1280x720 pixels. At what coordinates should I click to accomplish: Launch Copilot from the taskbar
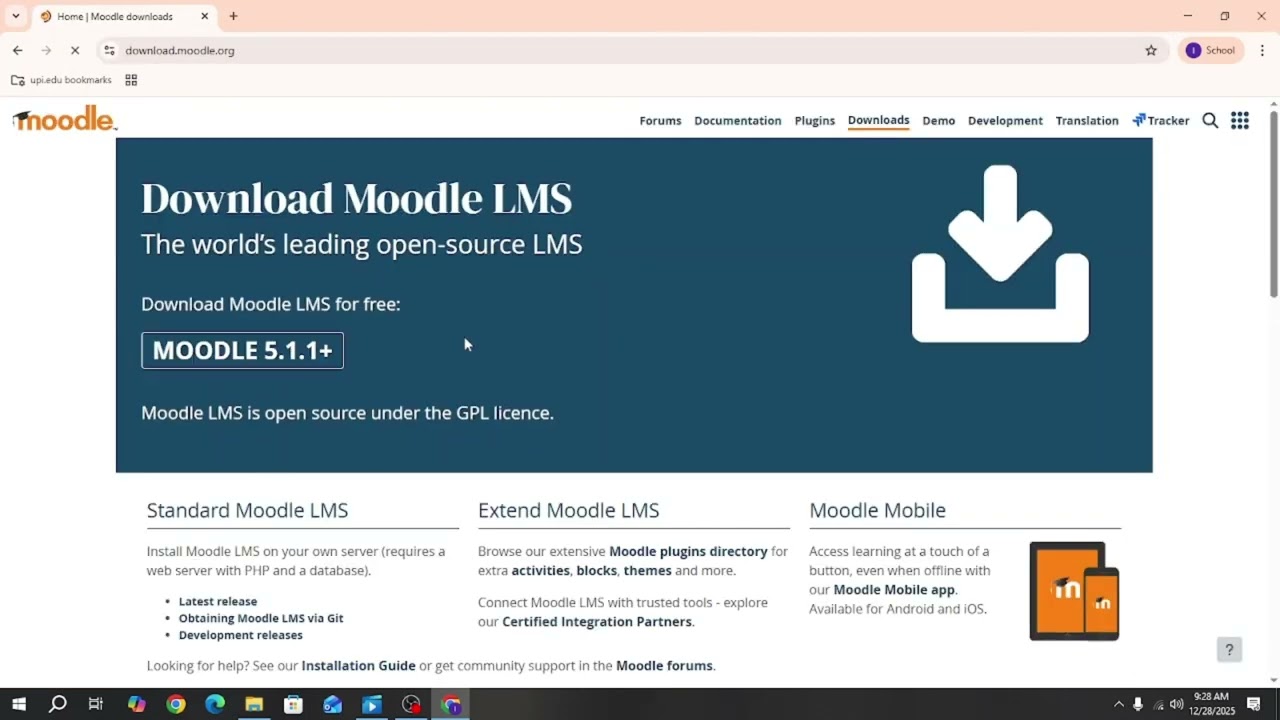point(137,705)
